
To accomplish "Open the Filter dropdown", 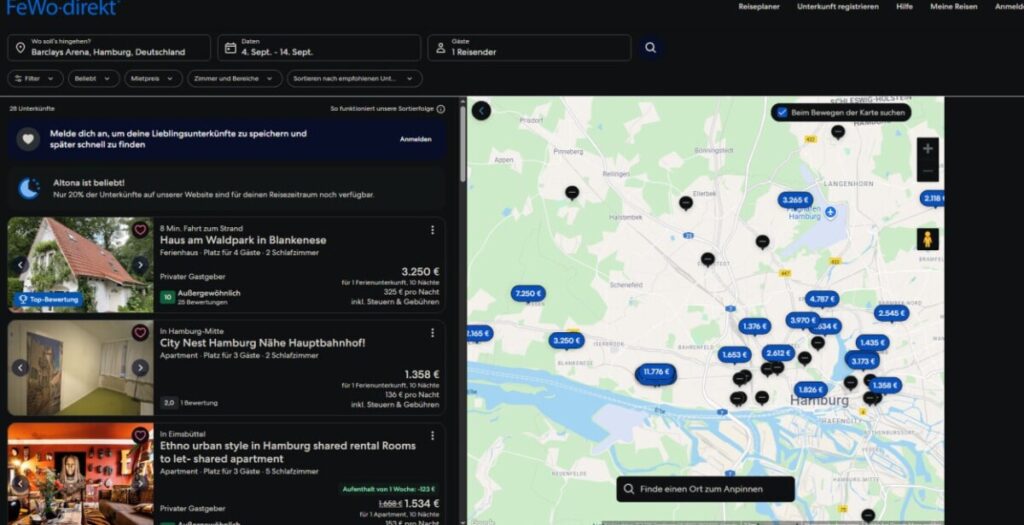I will pos(35,78).
